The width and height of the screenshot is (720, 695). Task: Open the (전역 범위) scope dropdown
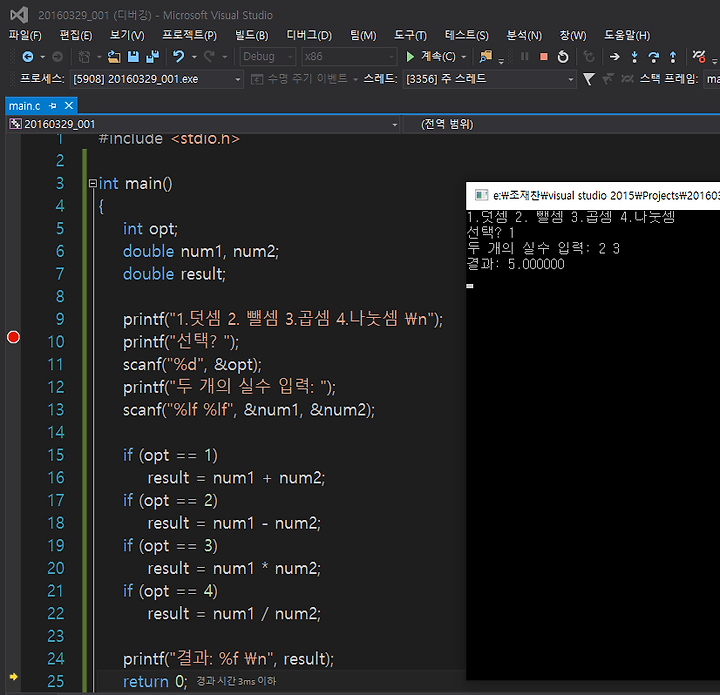[x=561, y=124]
